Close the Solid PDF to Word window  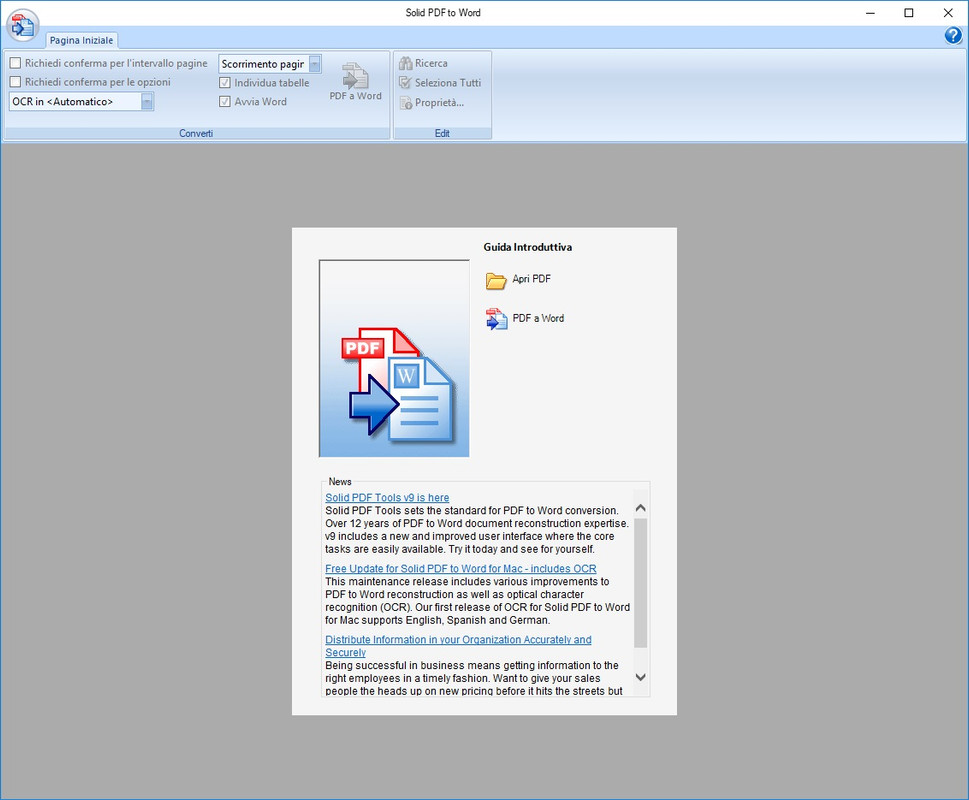coord(947,13)
